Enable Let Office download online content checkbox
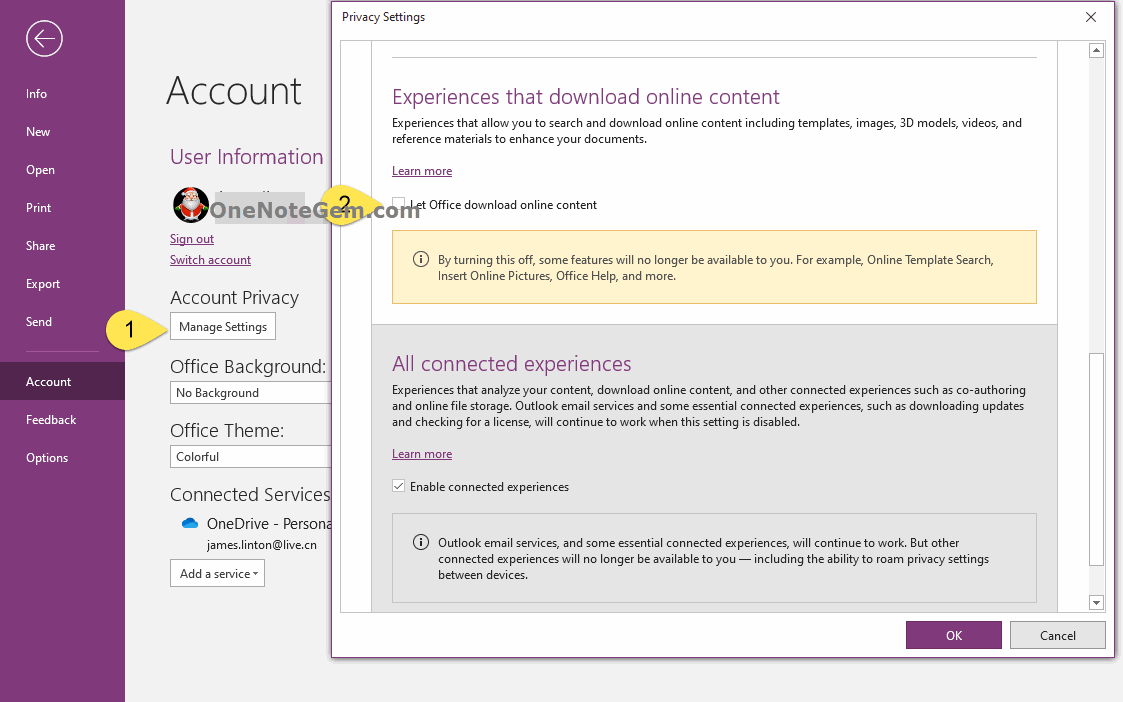 pyautogui.click(x=399, y=203)
